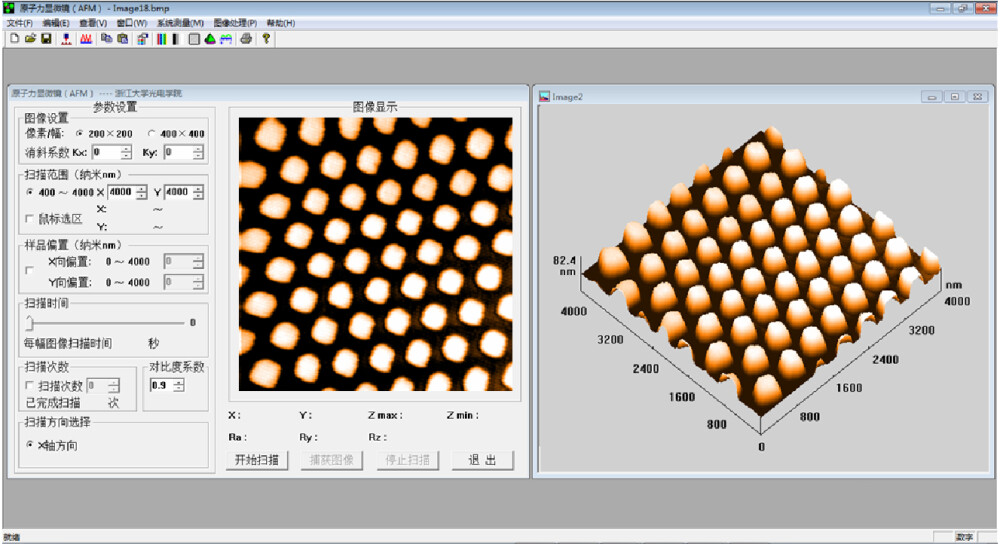Click the New file toolbar icon
The image size is (1000, 544).
pos(15,39)
